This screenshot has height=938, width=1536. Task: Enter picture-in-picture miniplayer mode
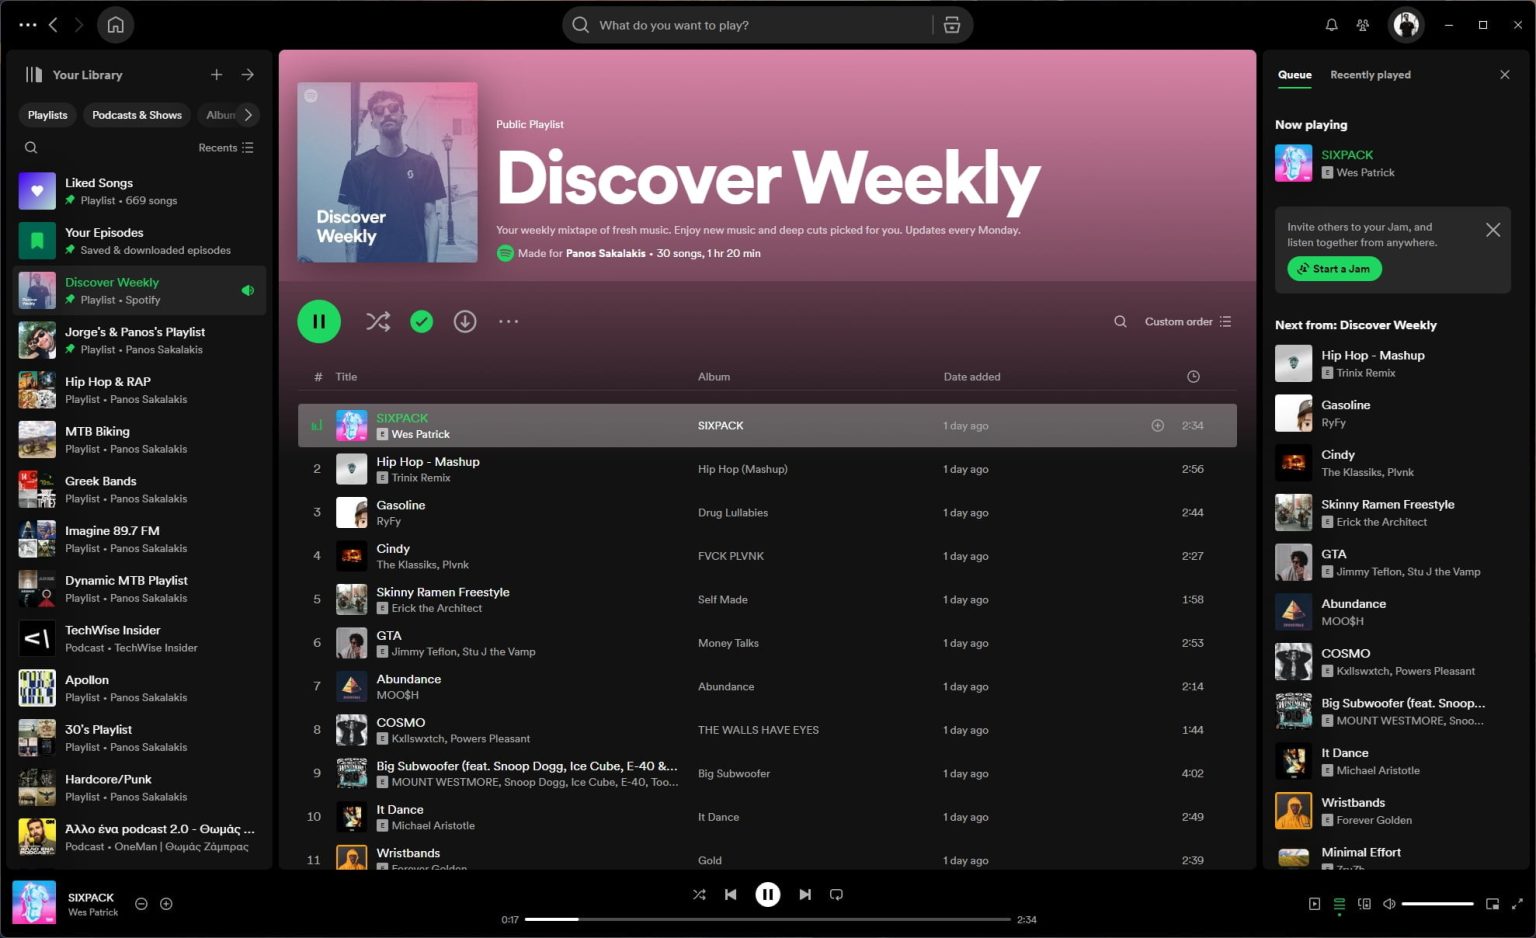point(1491,903)
